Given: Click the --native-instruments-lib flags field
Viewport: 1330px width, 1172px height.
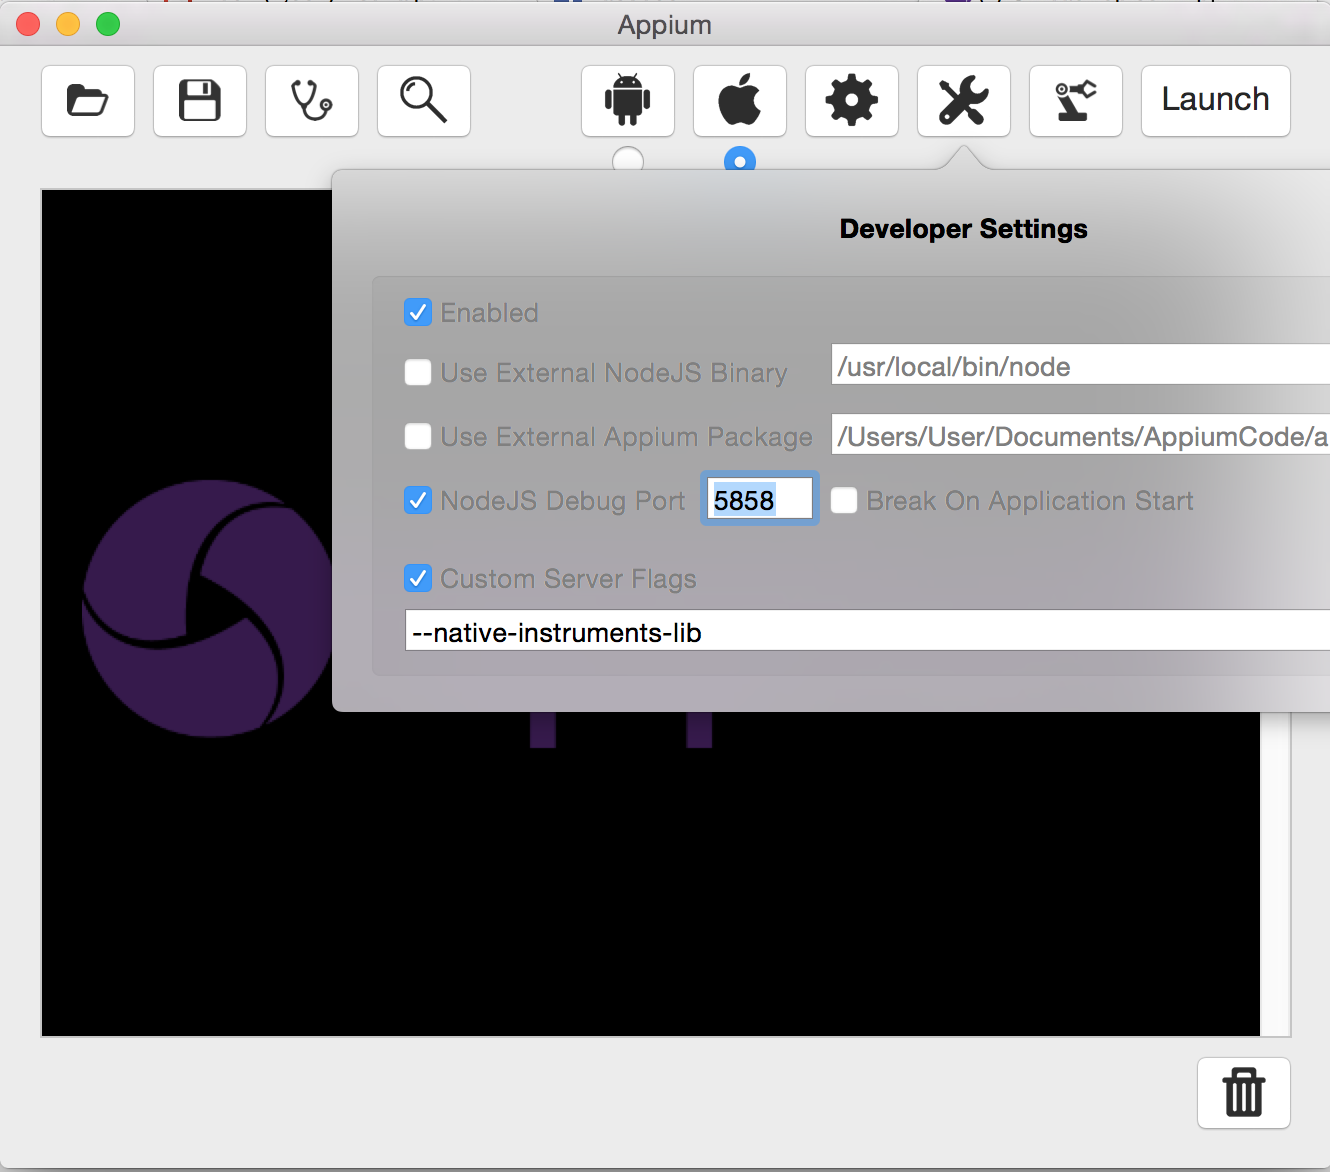Looking at the screenshot, I should (x=868, y=631).
